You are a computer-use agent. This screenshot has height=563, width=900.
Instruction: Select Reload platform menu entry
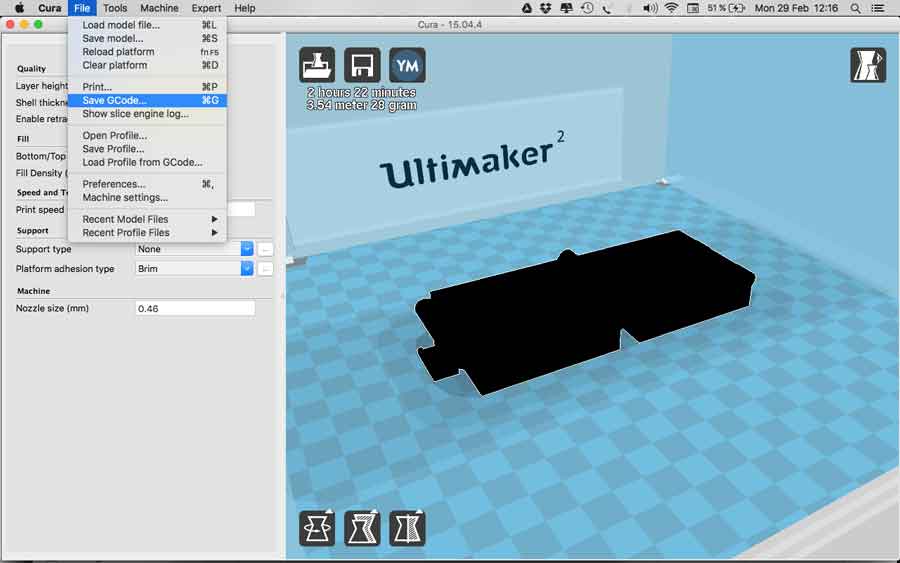pos(147,52)
